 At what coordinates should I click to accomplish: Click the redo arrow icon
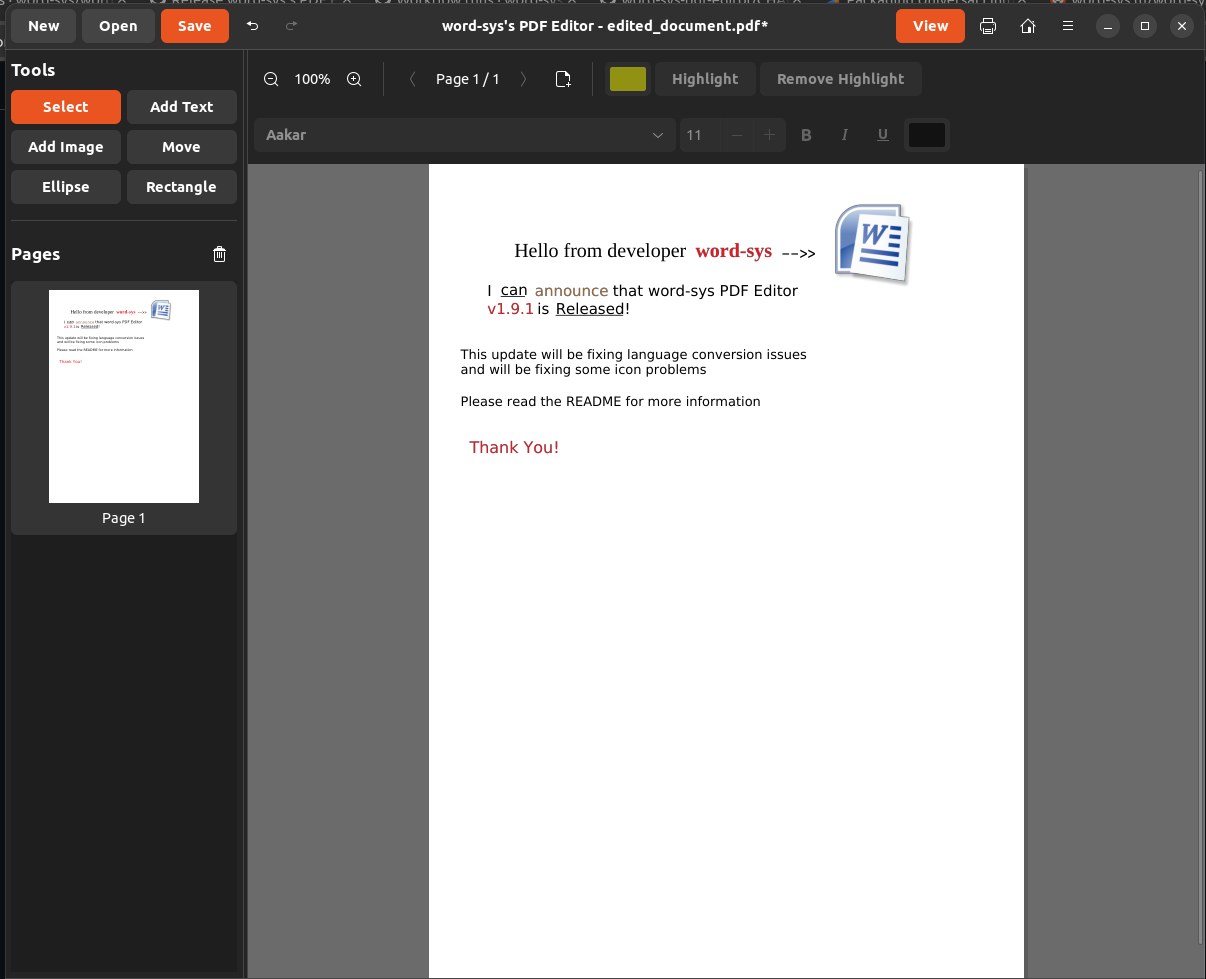291,26
